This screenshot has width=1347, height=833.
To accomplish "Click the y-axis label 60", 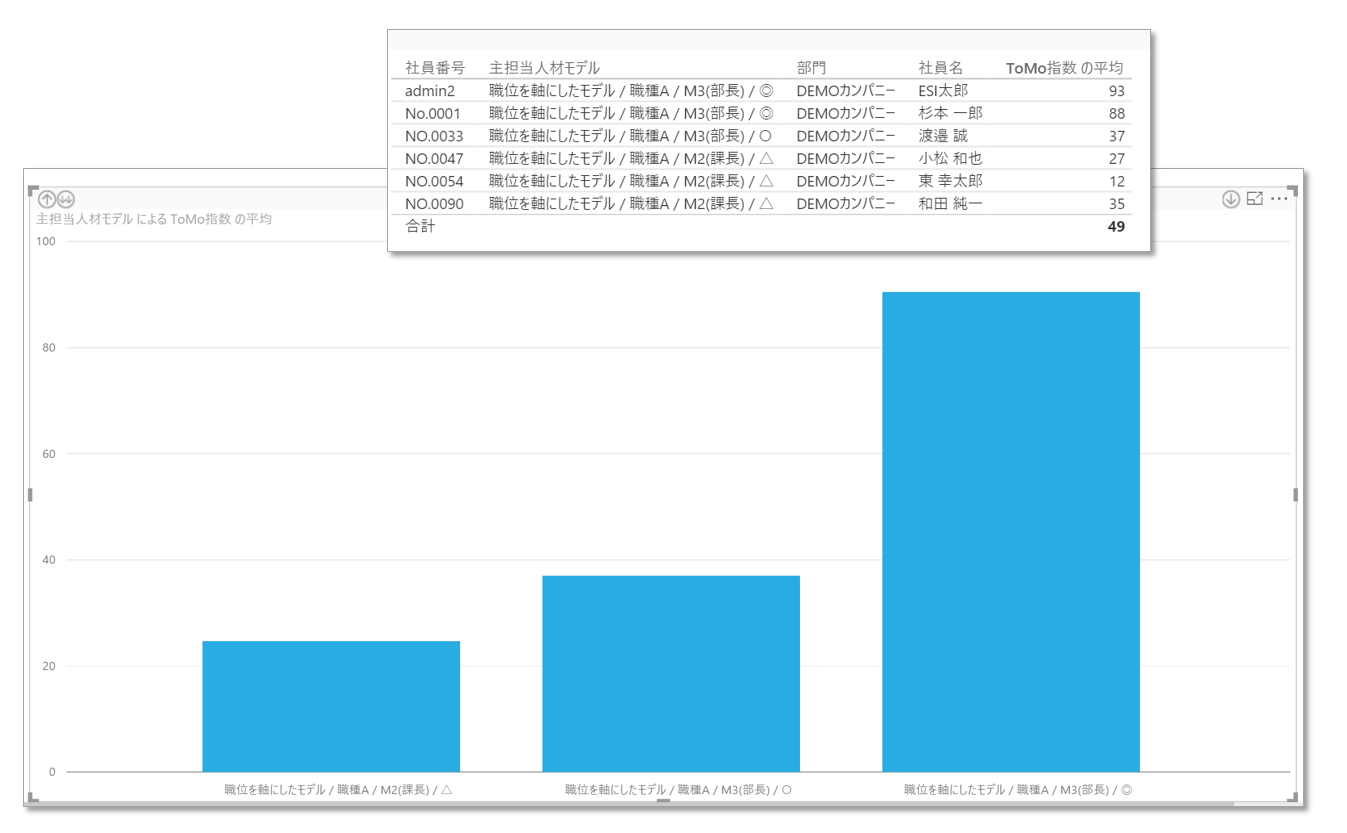I will click(x=49, y=453).
